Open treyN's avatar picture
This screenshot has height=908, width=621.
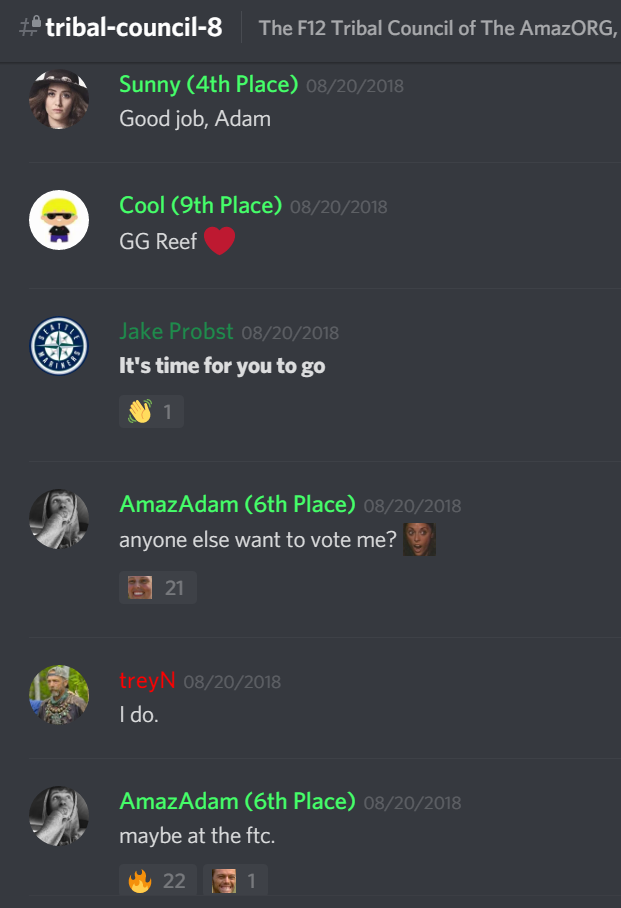pyautogui.click(x=59, y=695)
